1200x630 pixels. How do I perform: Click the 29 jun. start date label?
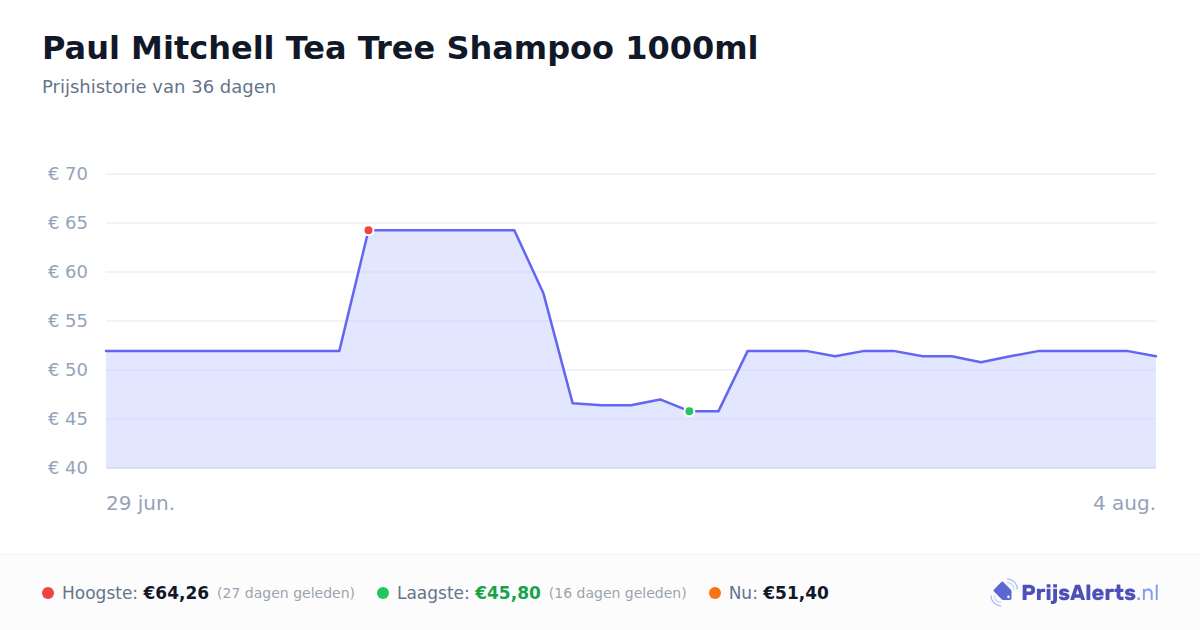(141, 503)
